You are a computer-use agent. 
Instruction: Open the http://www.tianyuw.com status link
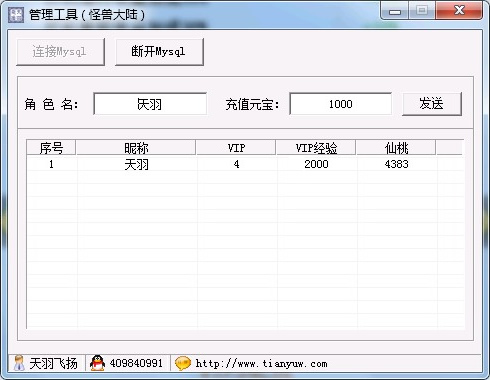(x=261, y=364)
